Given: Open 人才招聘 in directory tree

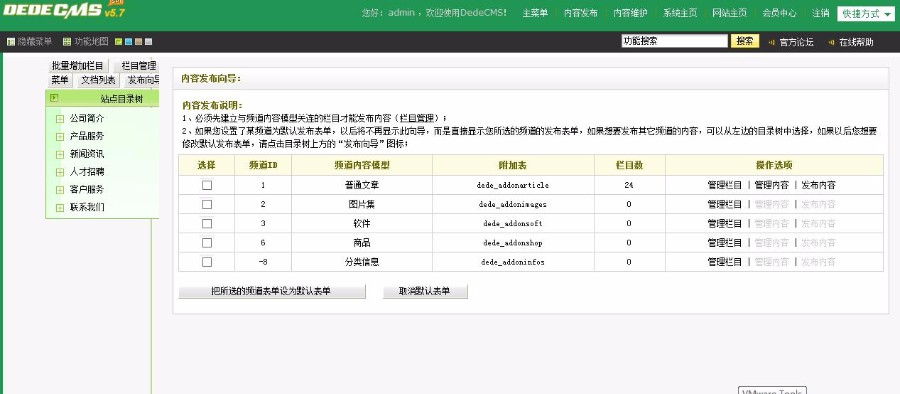Looking at the screenshot, I should [87, 172].
